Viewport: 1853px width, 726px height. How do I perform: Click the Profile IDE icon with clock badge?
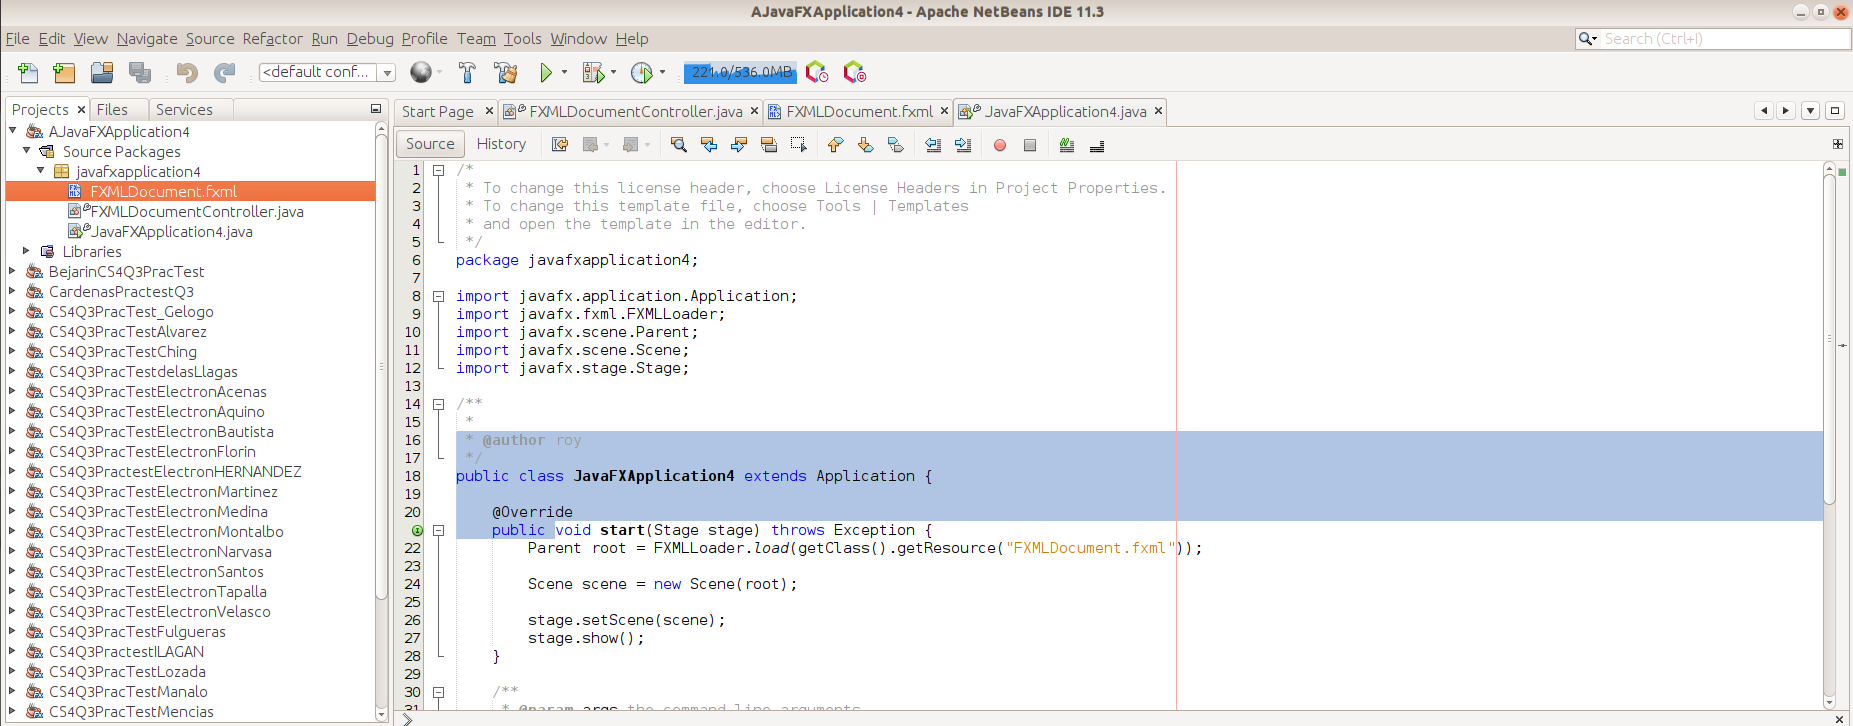(x=817, y=72)
